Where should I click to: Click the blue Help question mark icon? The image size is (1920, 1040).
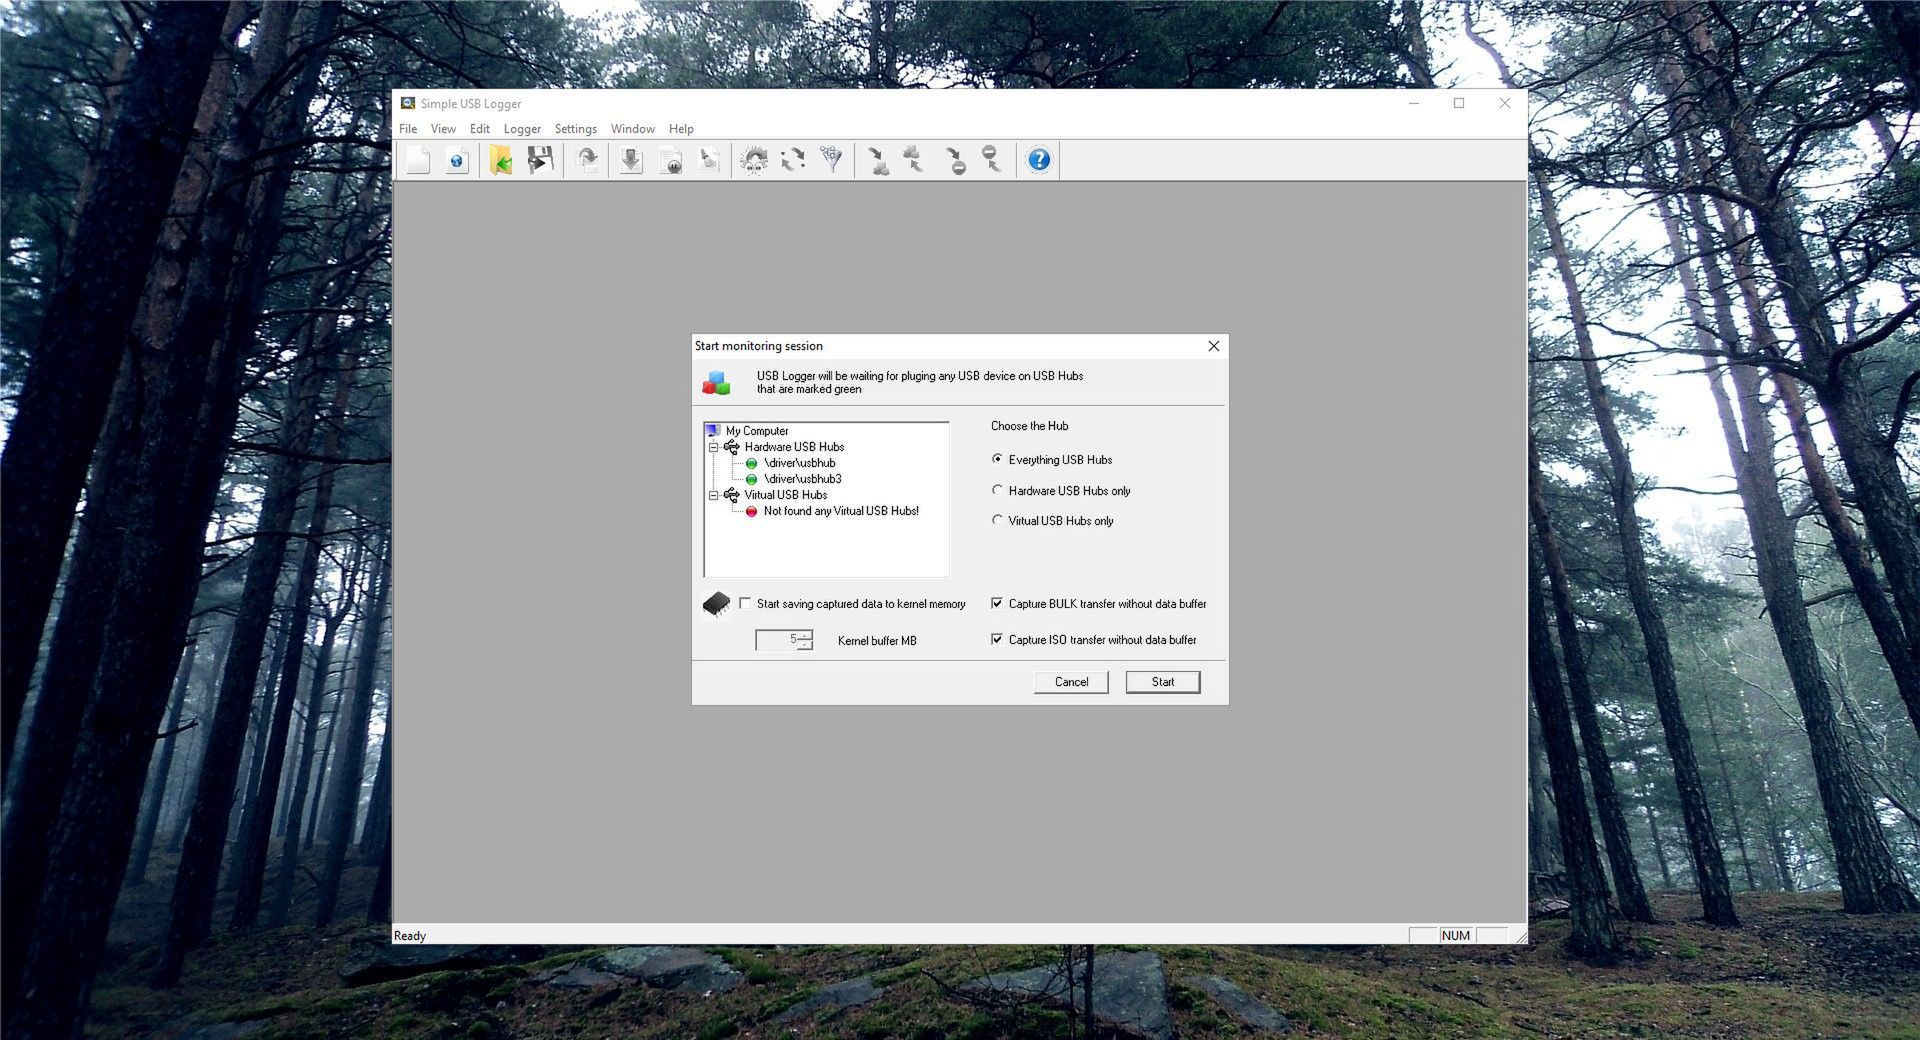pos(1038,160)
